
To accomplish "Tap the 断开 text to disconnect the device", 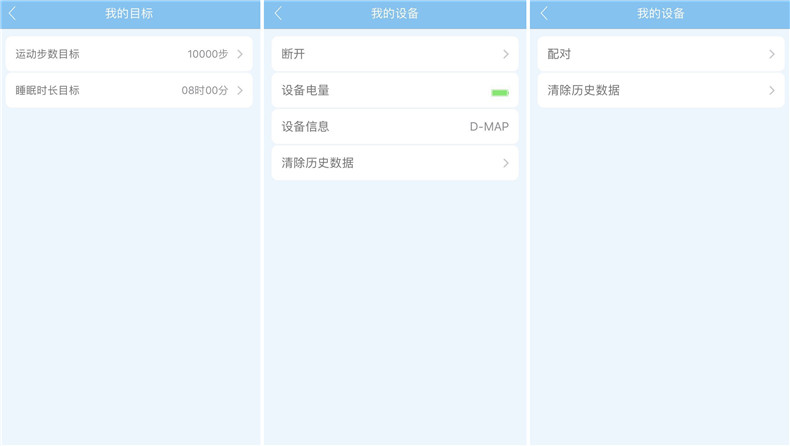I will click(293, 54).
